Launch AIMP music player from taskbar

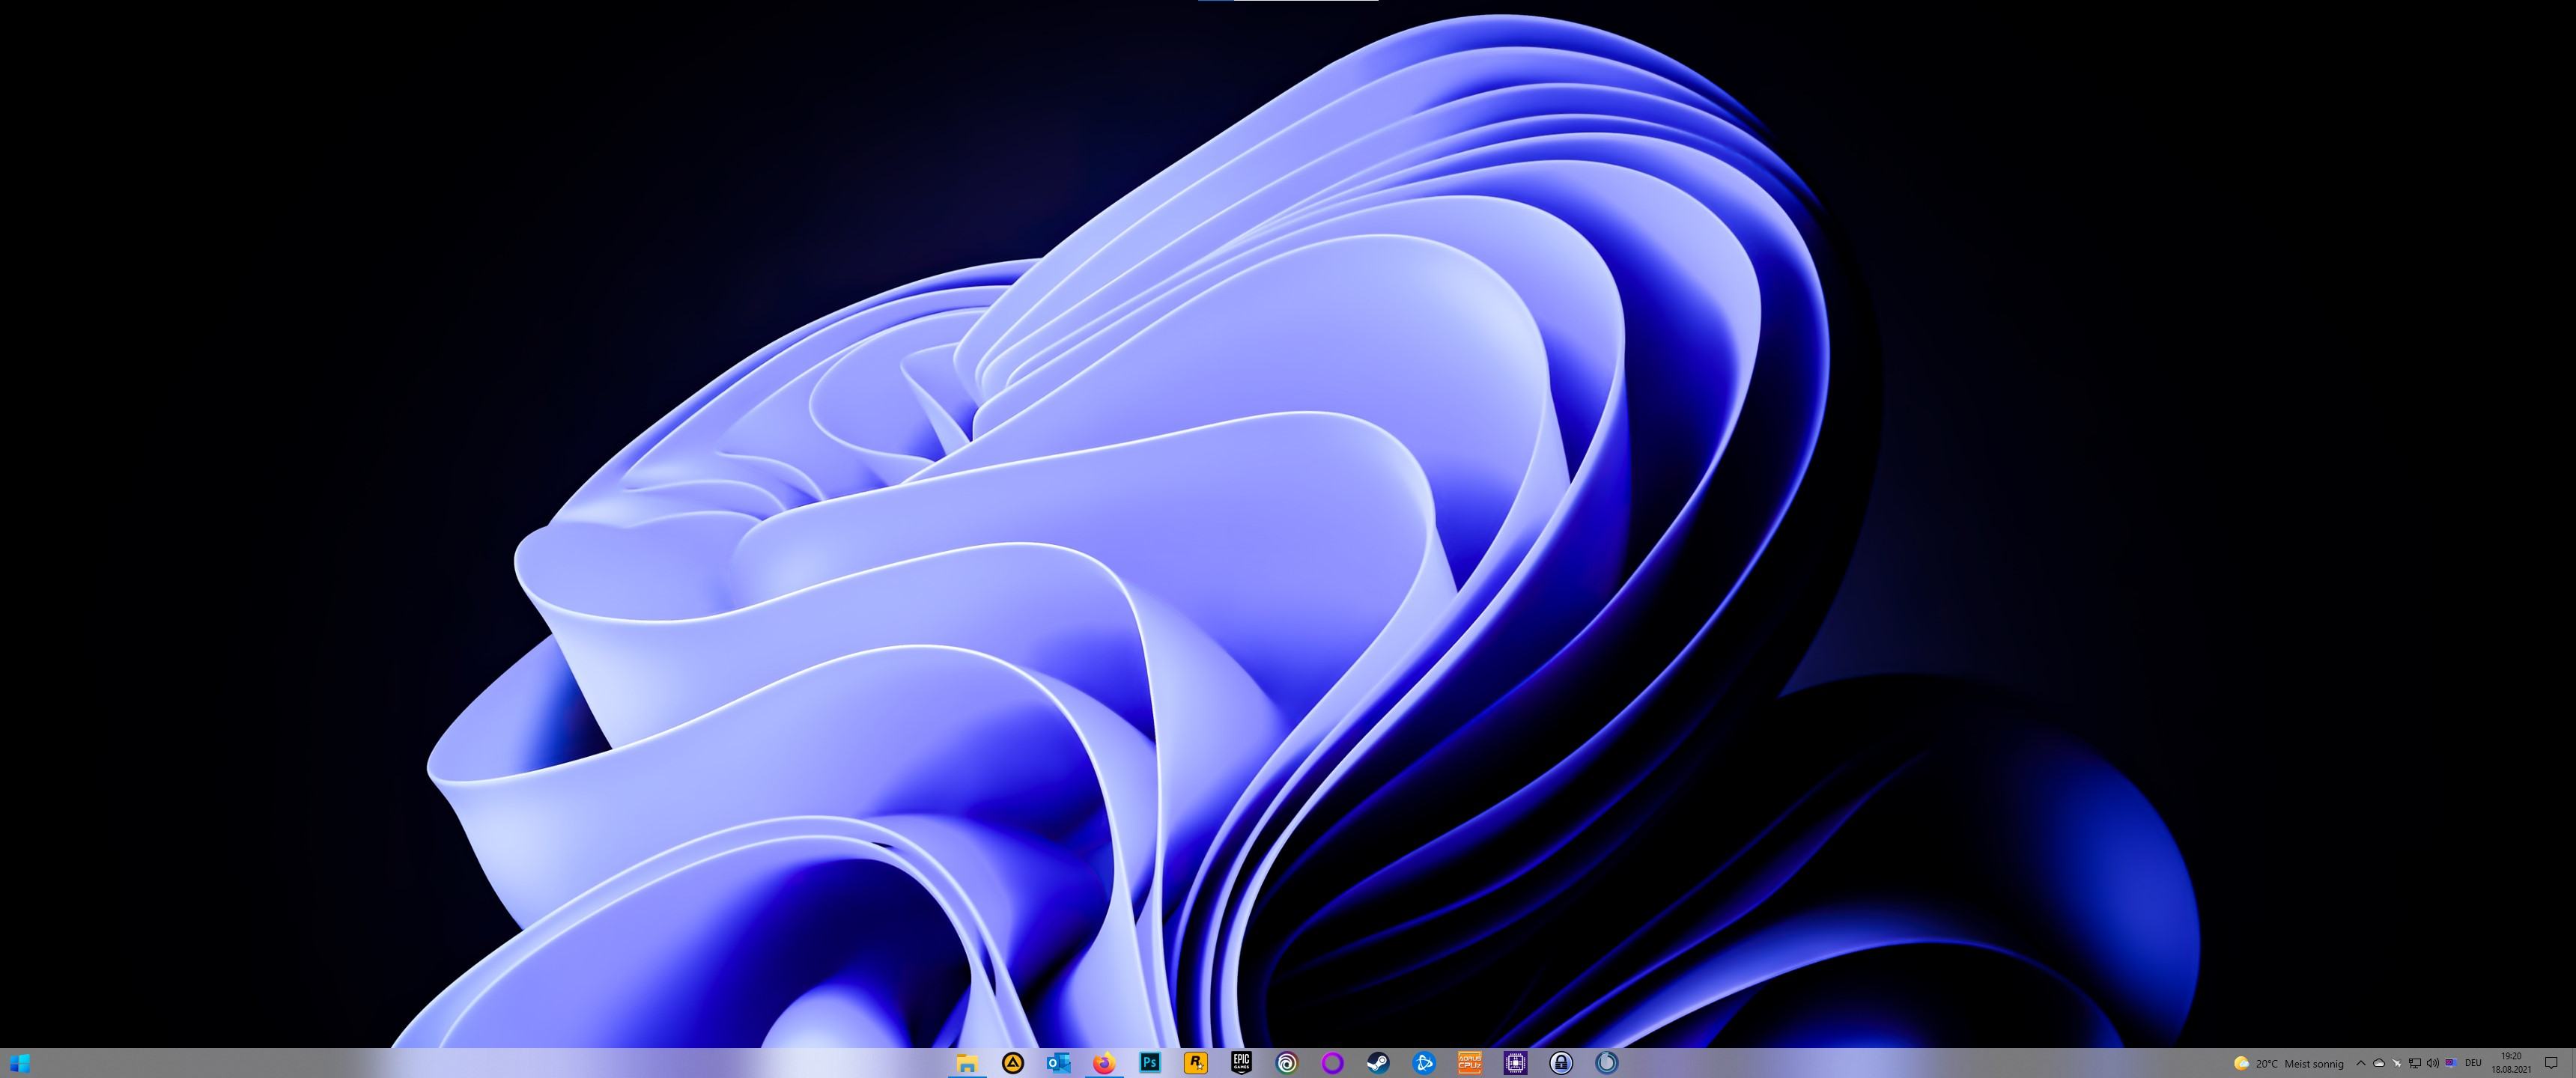(x=1013, y=1063)
